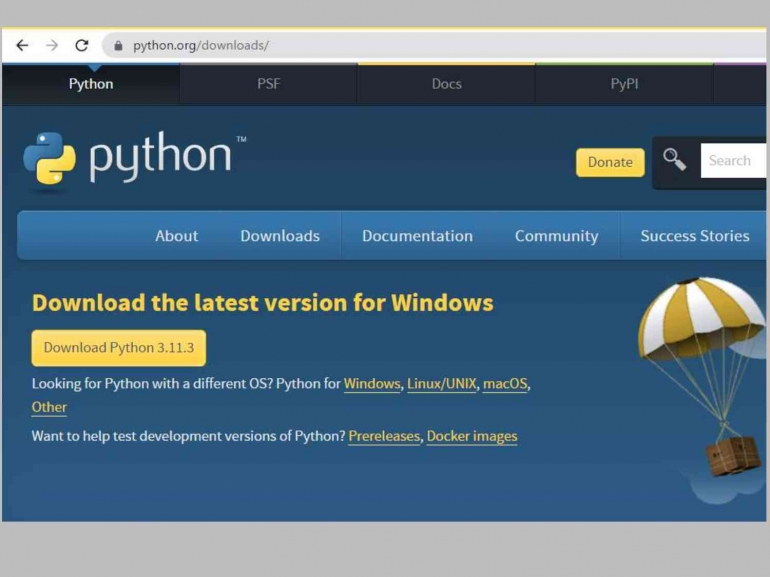The width and height of the screenshot is (770, 577).
Task: Go back using the browser back arrow
Action: click(23, 46)
